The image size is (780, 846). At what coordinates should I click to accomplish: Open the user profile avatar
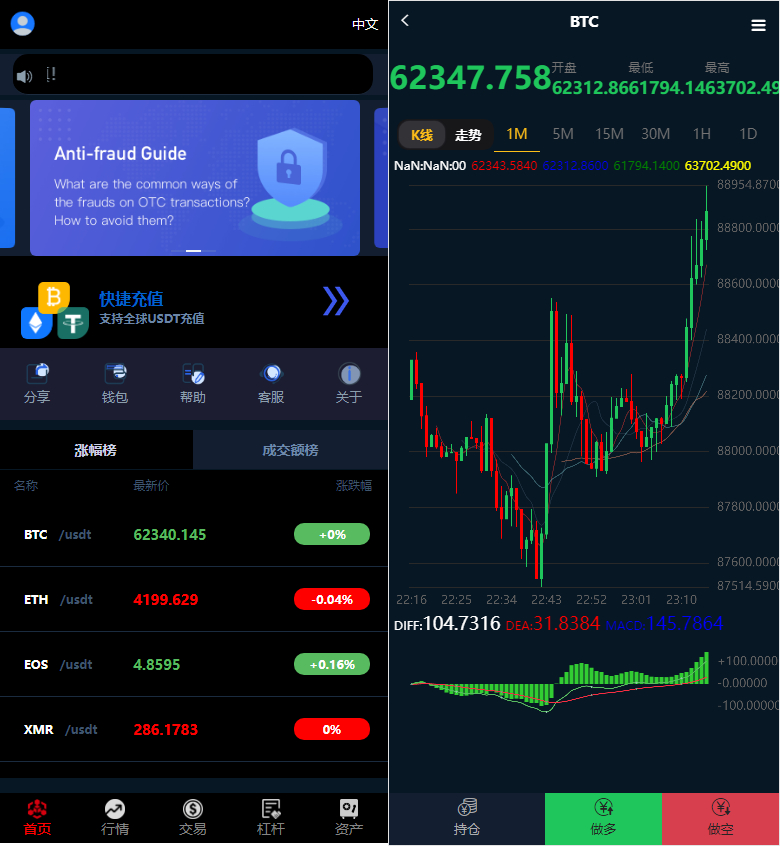[x=22, y=24]
